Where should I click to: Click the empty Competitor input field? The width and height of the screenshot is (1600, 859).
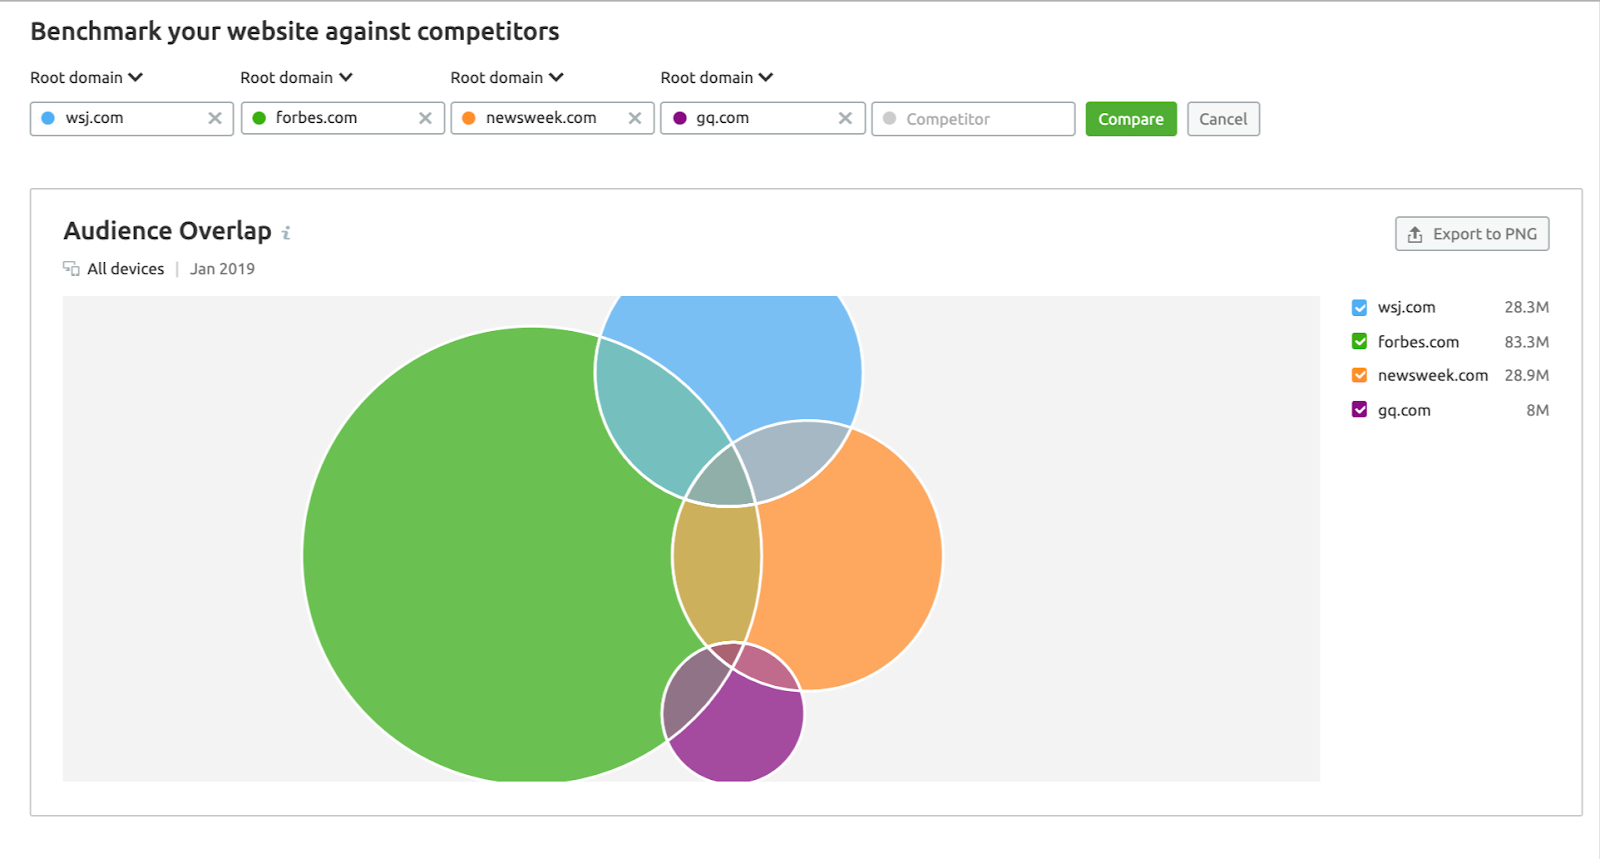[973, 119]
